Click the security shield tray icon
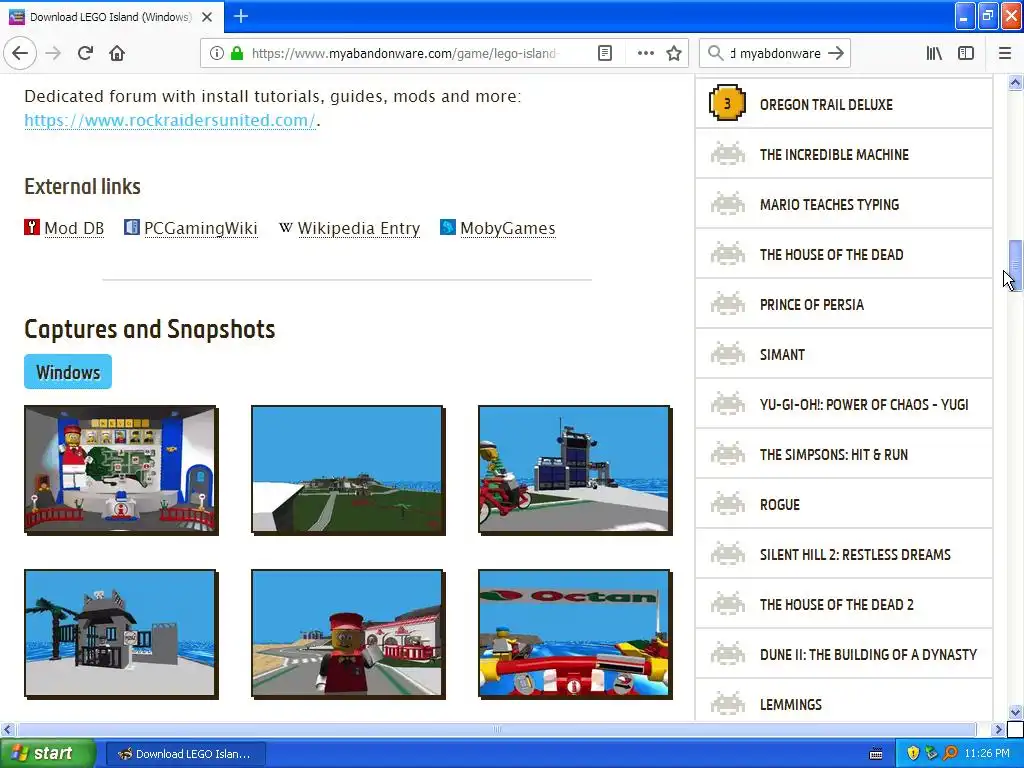 (x=912, y=754)
